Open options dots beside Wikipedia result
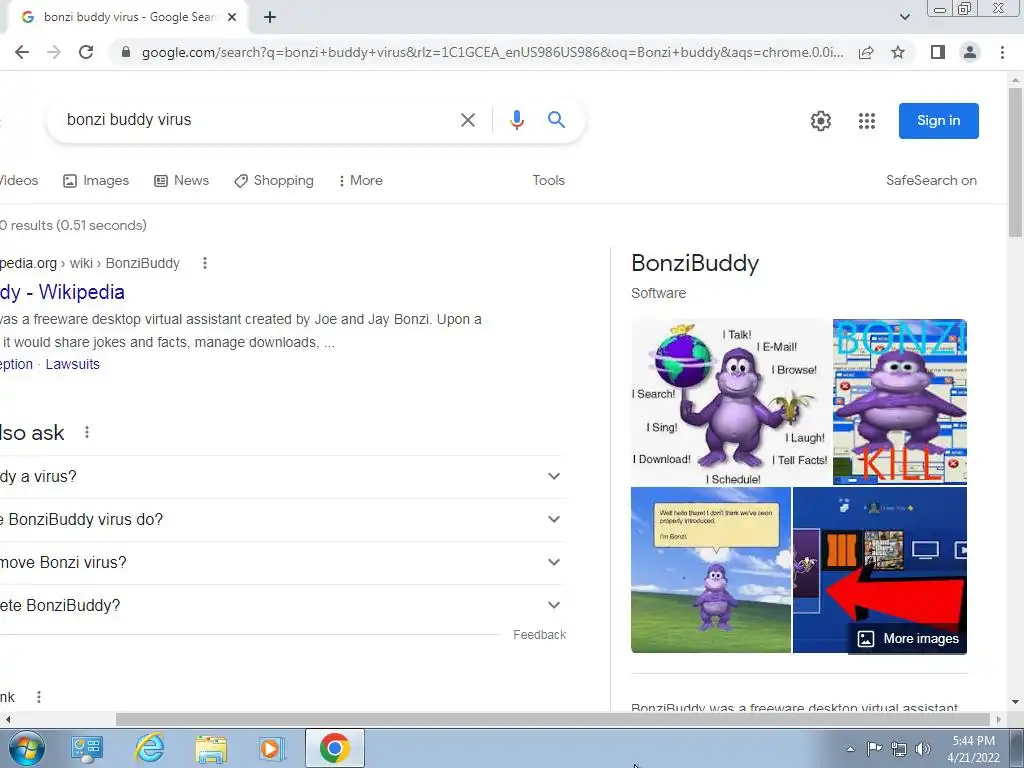Screen dimensions: 1024x768 (x=204, y=263)
